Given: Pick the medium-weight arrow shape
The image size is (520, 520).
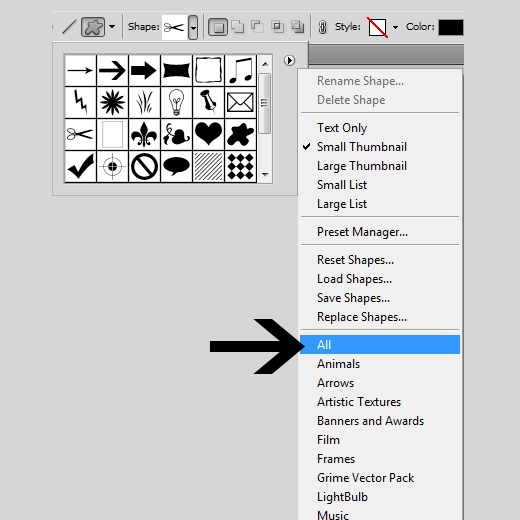Looking at the screenshot, I should (x=112, y=70).
